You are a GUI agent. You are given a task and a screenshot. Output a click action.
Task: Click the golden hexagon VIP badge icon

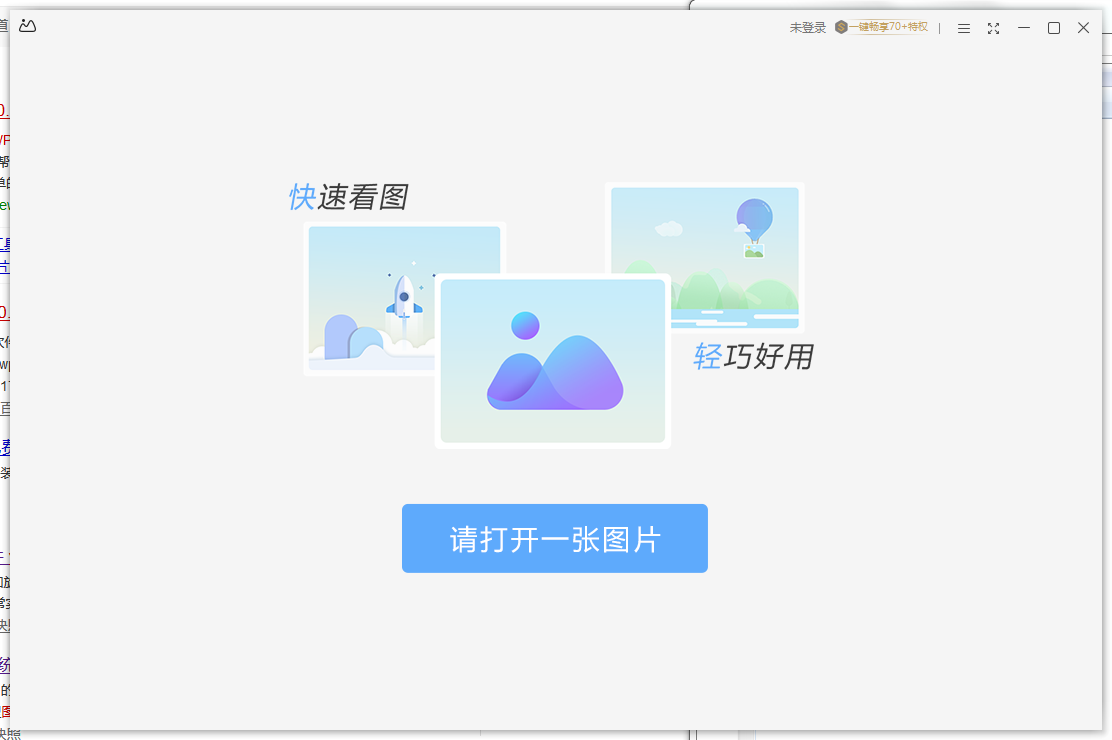tap(840, 28)
